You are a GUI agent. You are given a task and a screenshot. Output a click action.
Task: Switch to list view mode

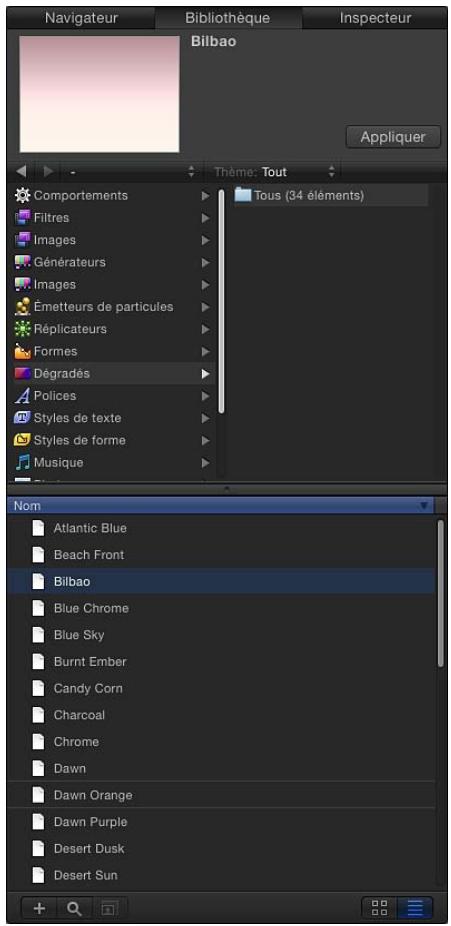click(416, 908)
